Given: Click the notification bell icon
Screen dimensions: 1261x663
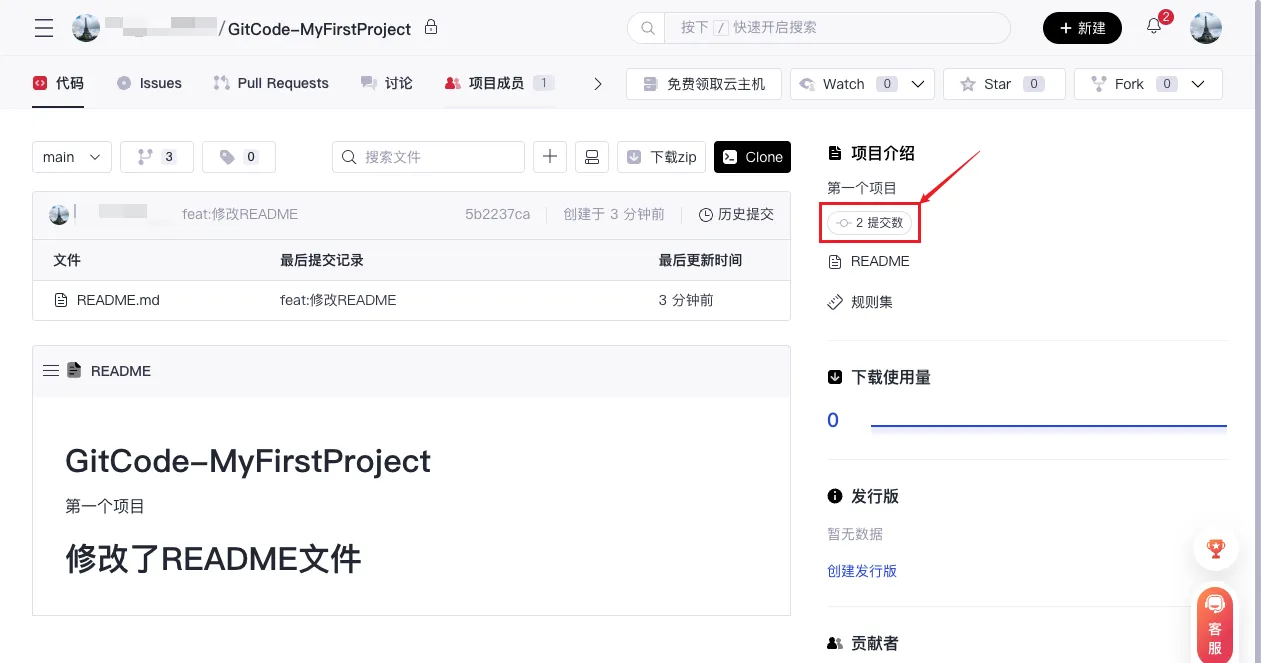Looking at the screenshot, I should click(x=1154, y=27).
